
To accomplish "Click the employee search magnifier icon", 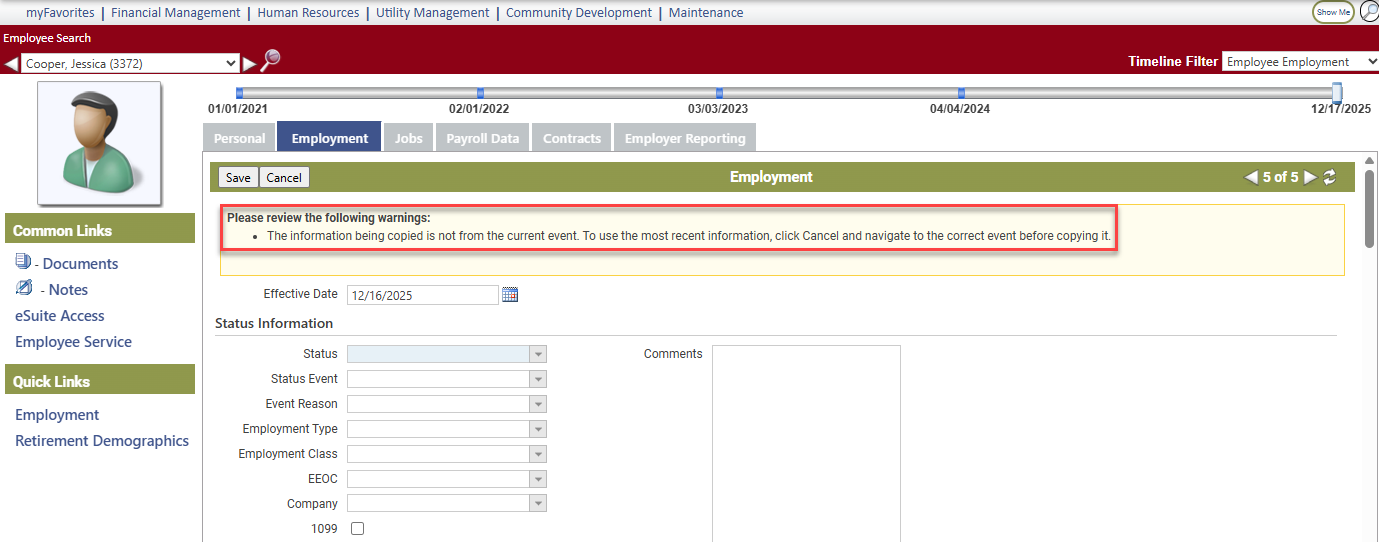I will click(x=270, y=61).
